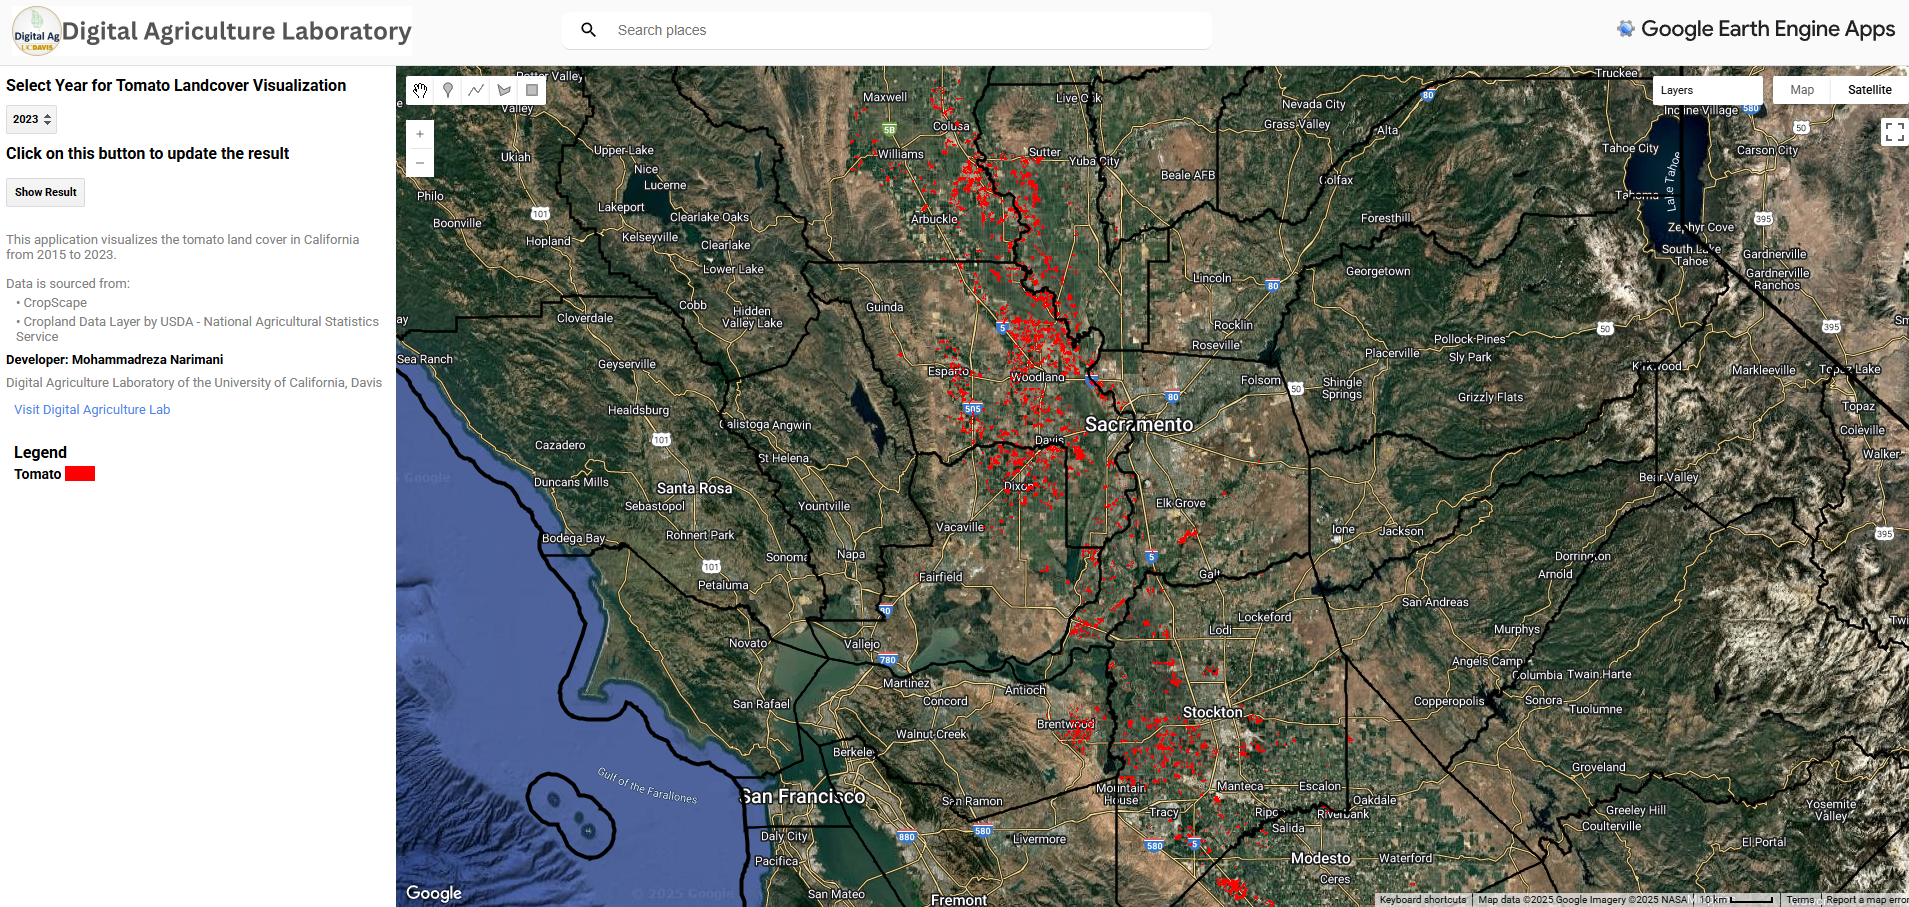This screenshot has height=907, width=1909.
Task: Select the line drawing tool
Action: click(476, 90)
